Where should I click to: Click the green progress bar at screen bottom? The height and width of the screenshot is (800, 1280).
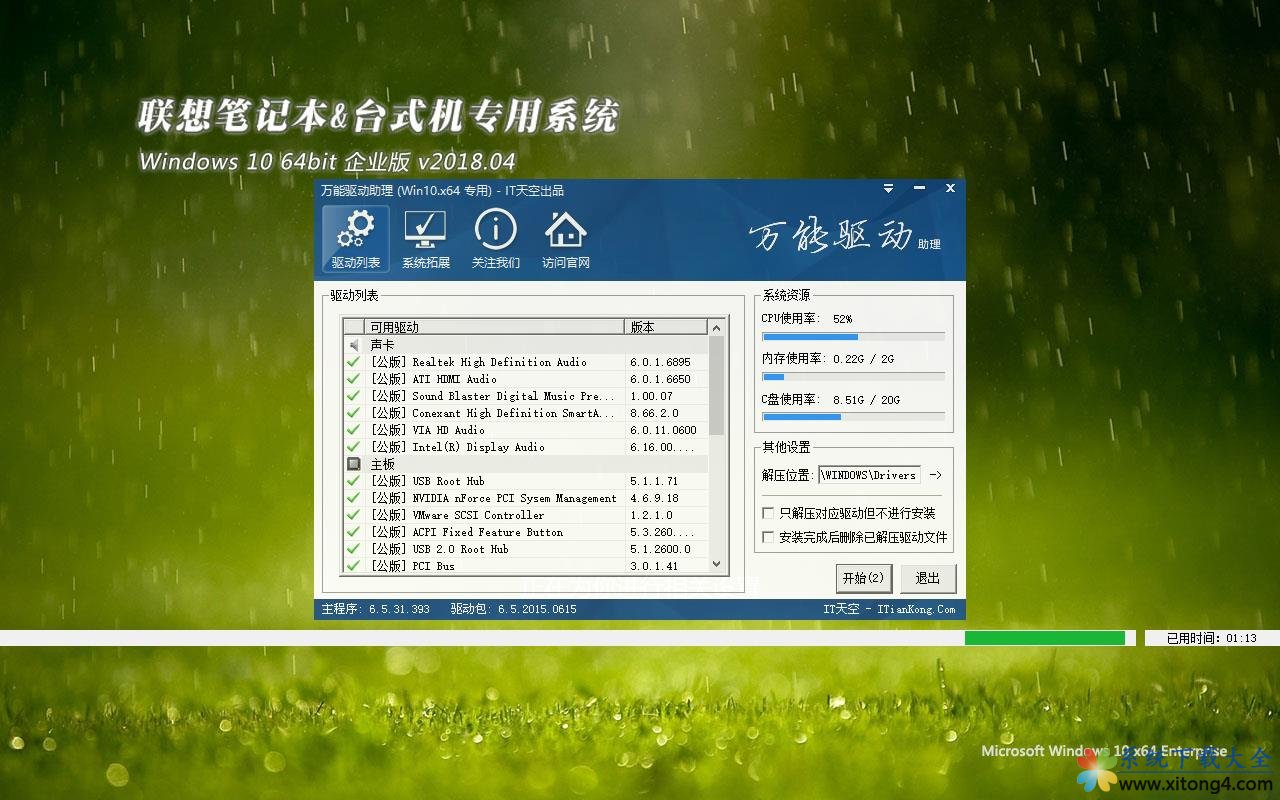[1045, 636]
